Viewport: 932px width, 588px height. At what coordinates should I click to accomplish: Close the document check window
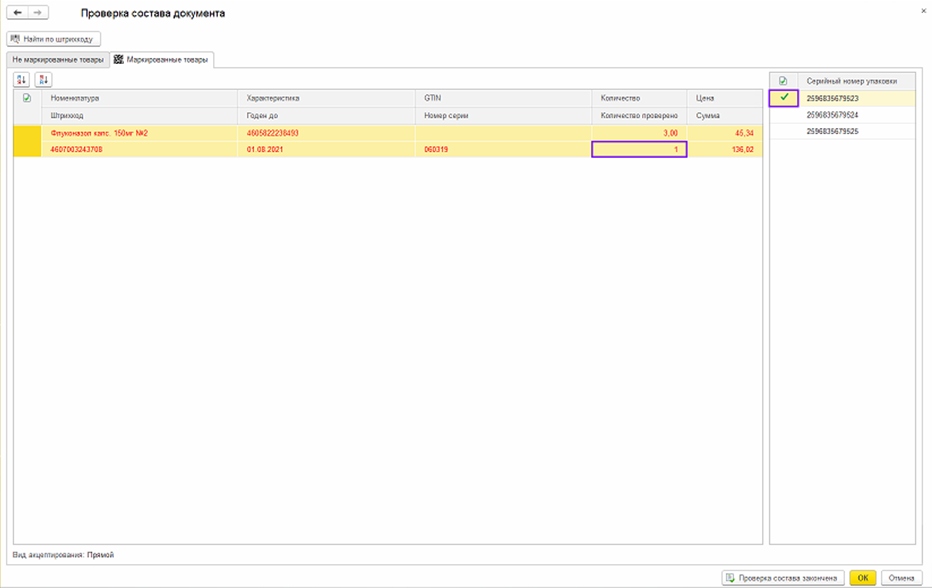[921, 10]
